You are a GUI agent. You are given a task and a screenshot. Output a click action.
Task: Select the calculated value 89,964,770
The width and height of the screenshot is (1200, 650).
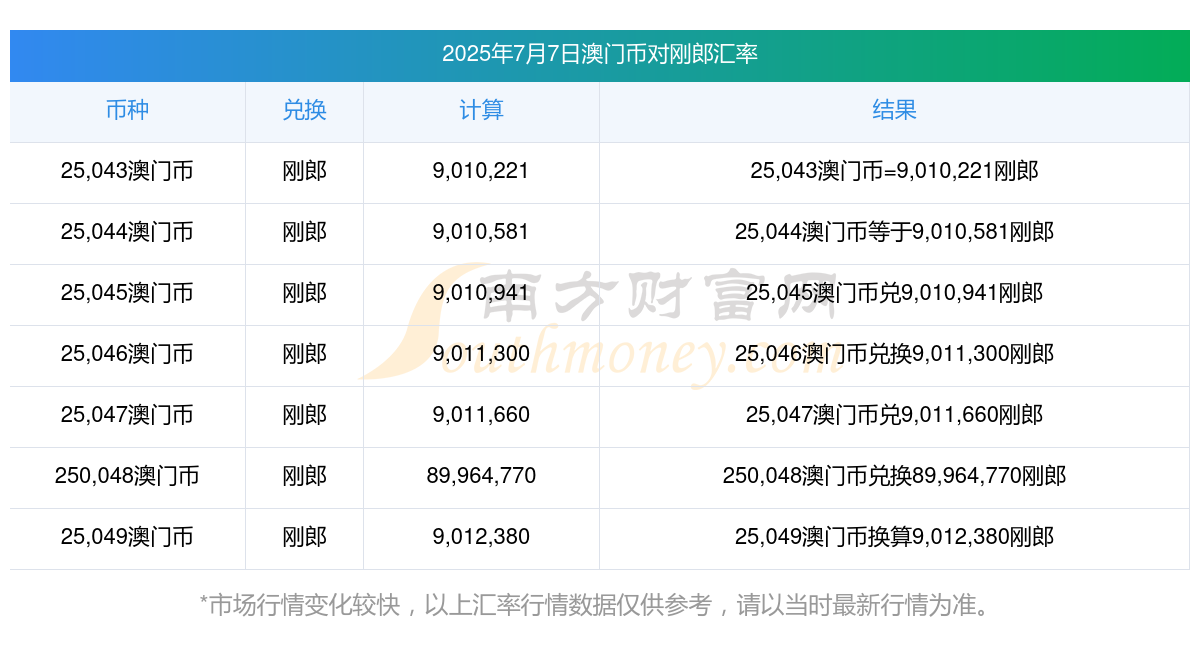[481, 476]
